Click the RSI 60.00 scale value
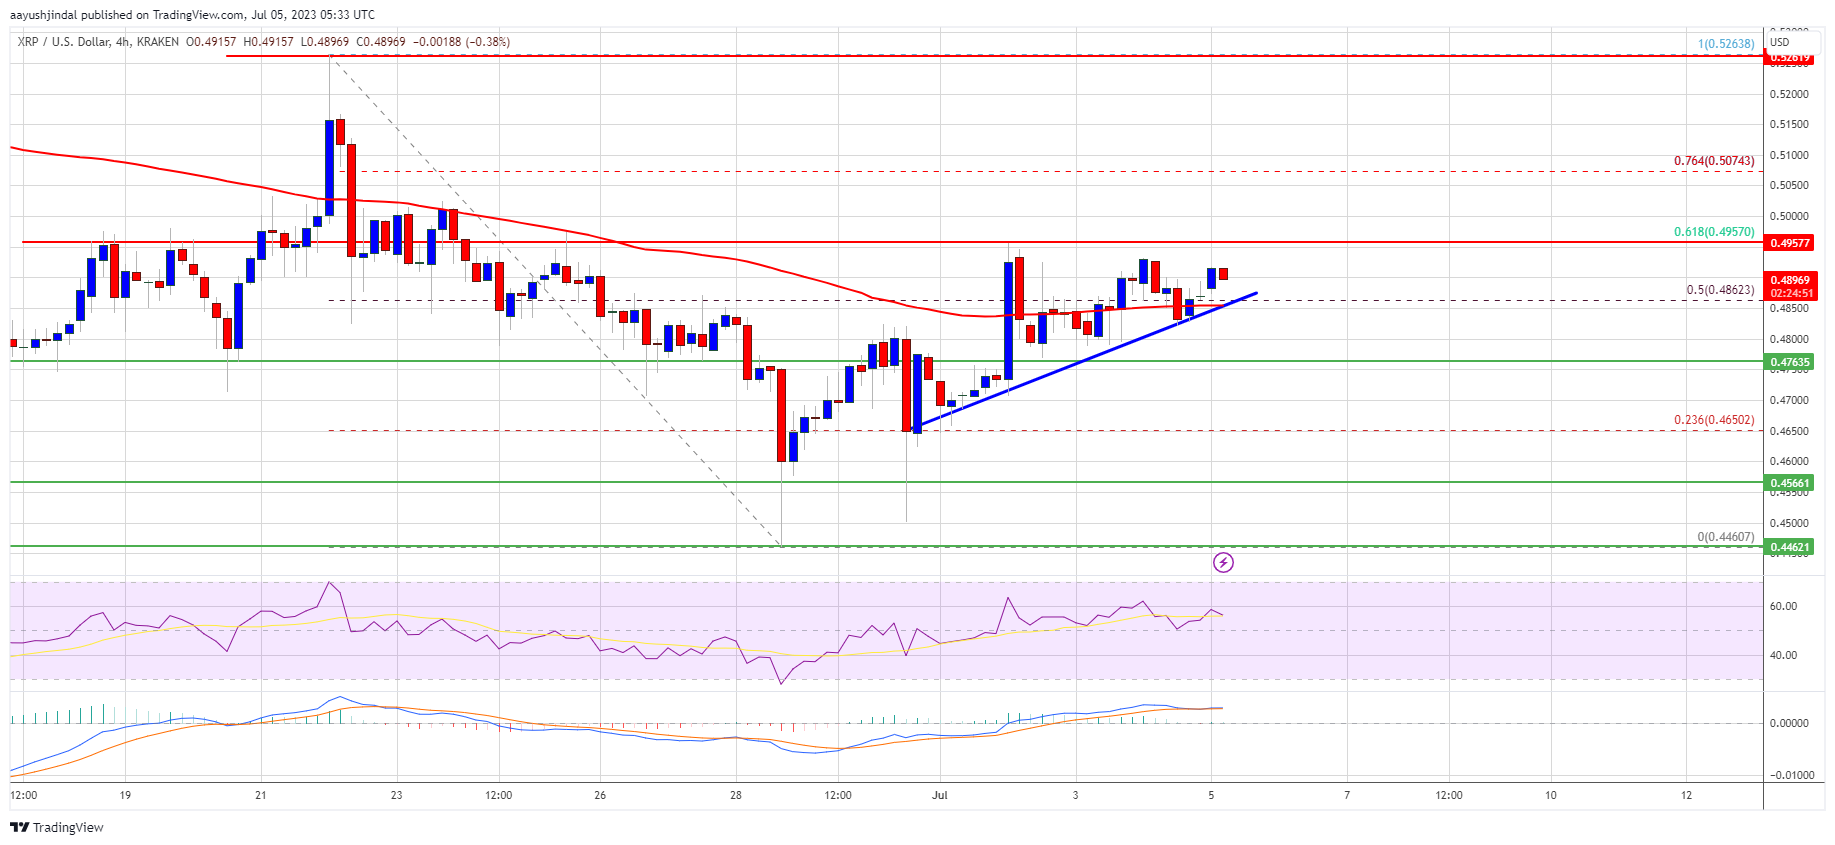Screen dimensions: 1835x845 point(1783,606)
